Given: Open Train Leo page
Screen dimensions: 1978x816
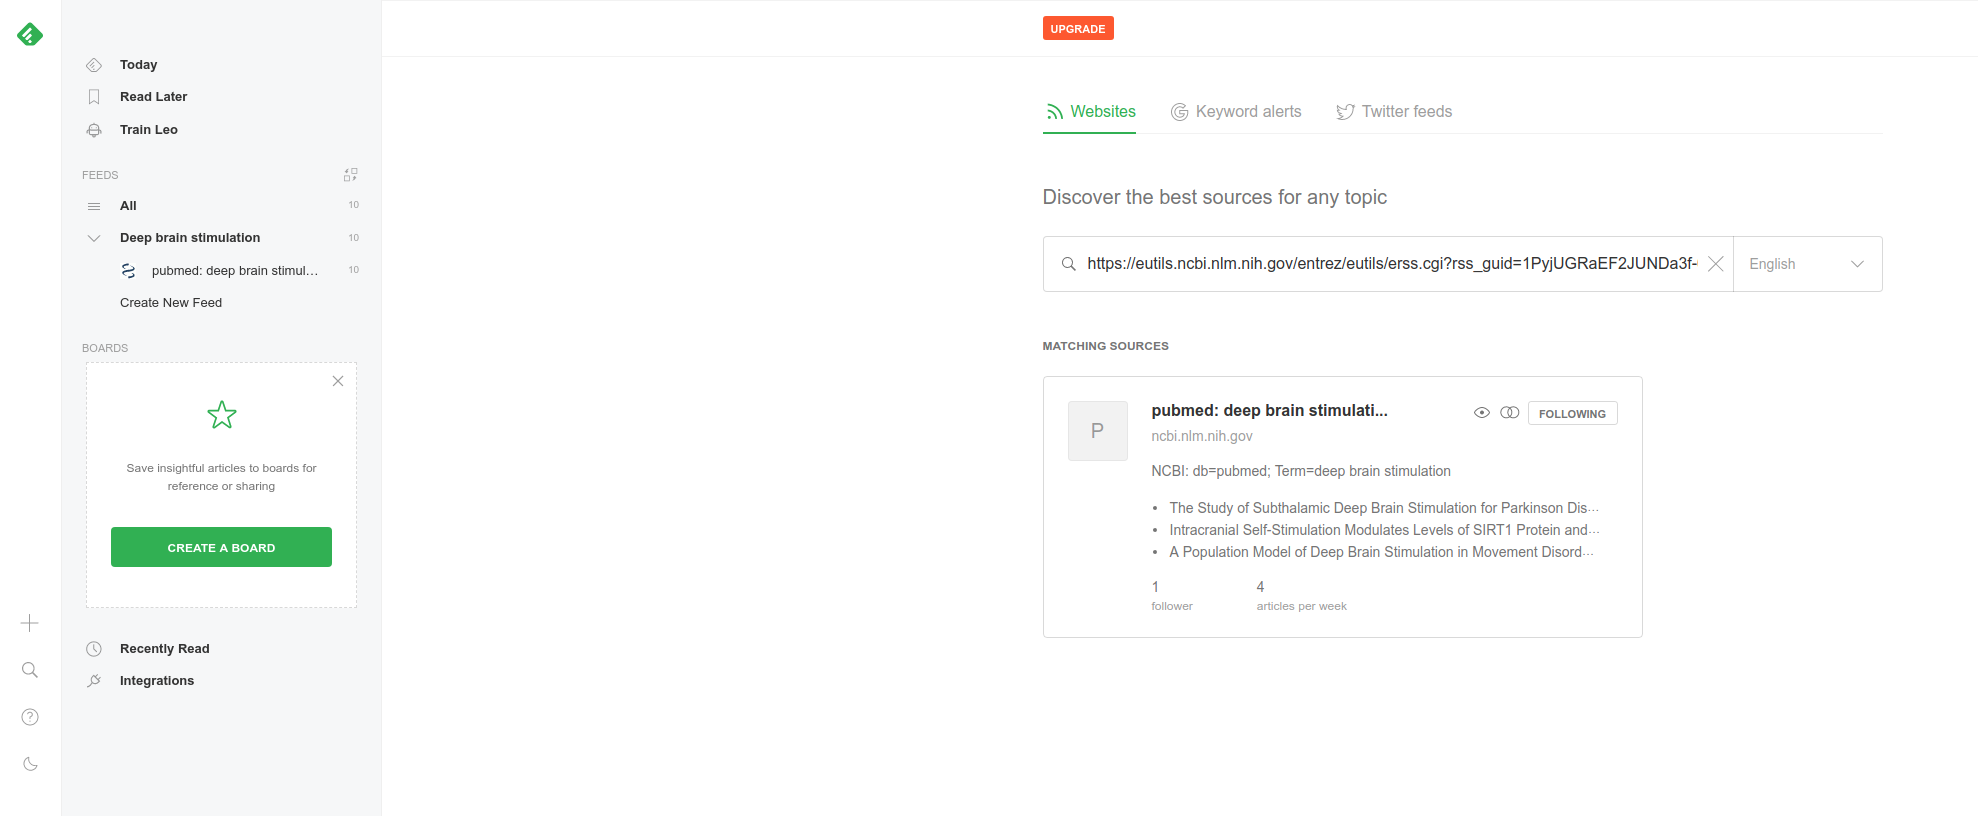Looking at the screenshot, I should (x=148, y=130).
